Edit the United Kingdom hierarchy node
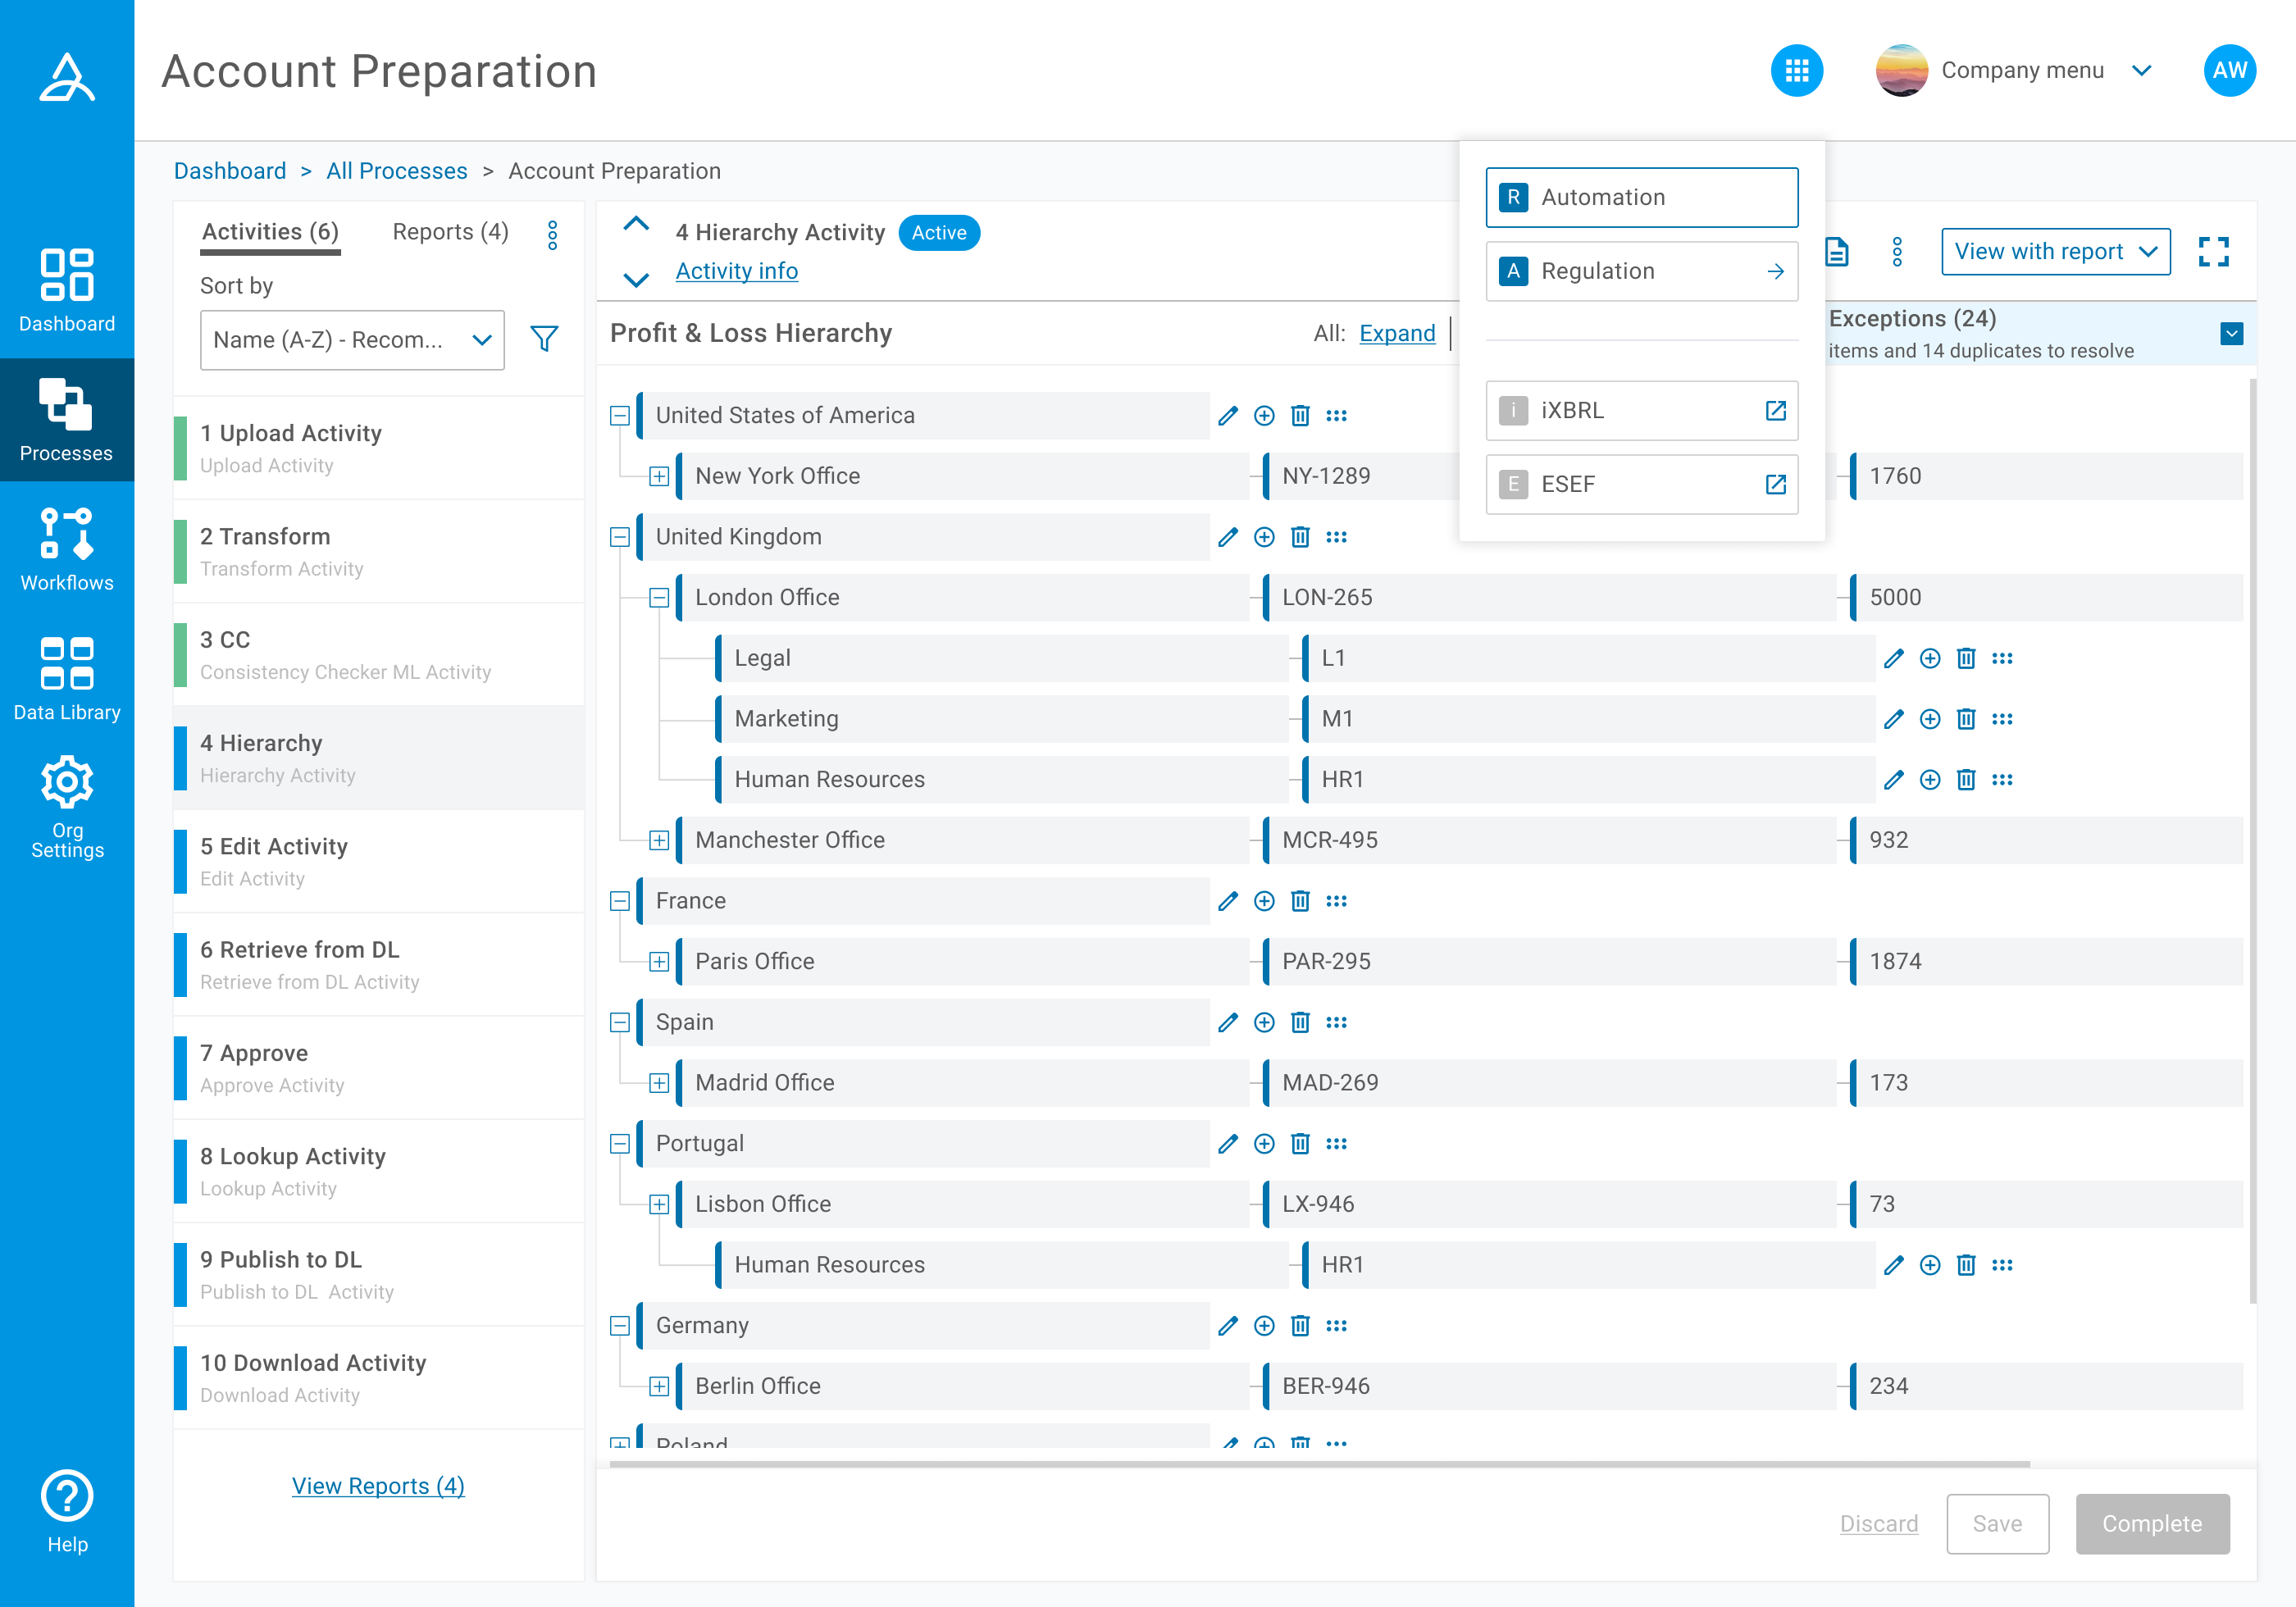Screen dimensions: 2296x1607 (1228, 537)
